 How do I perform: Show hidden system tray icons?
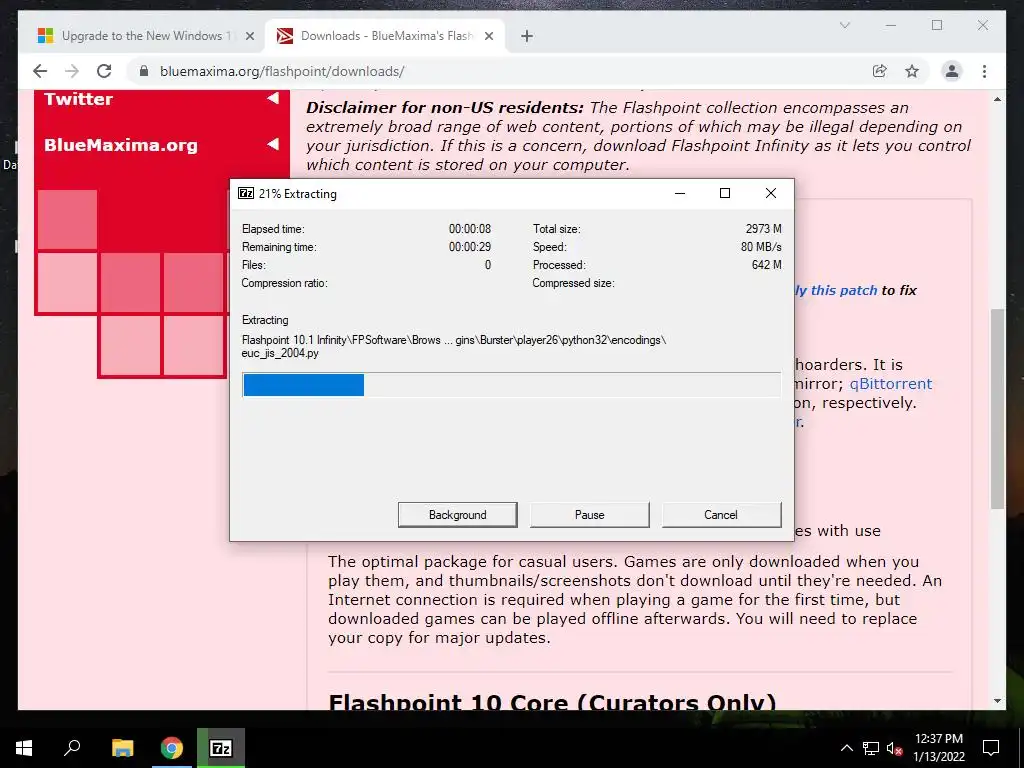pyautogui.click(x=846, y=748)
